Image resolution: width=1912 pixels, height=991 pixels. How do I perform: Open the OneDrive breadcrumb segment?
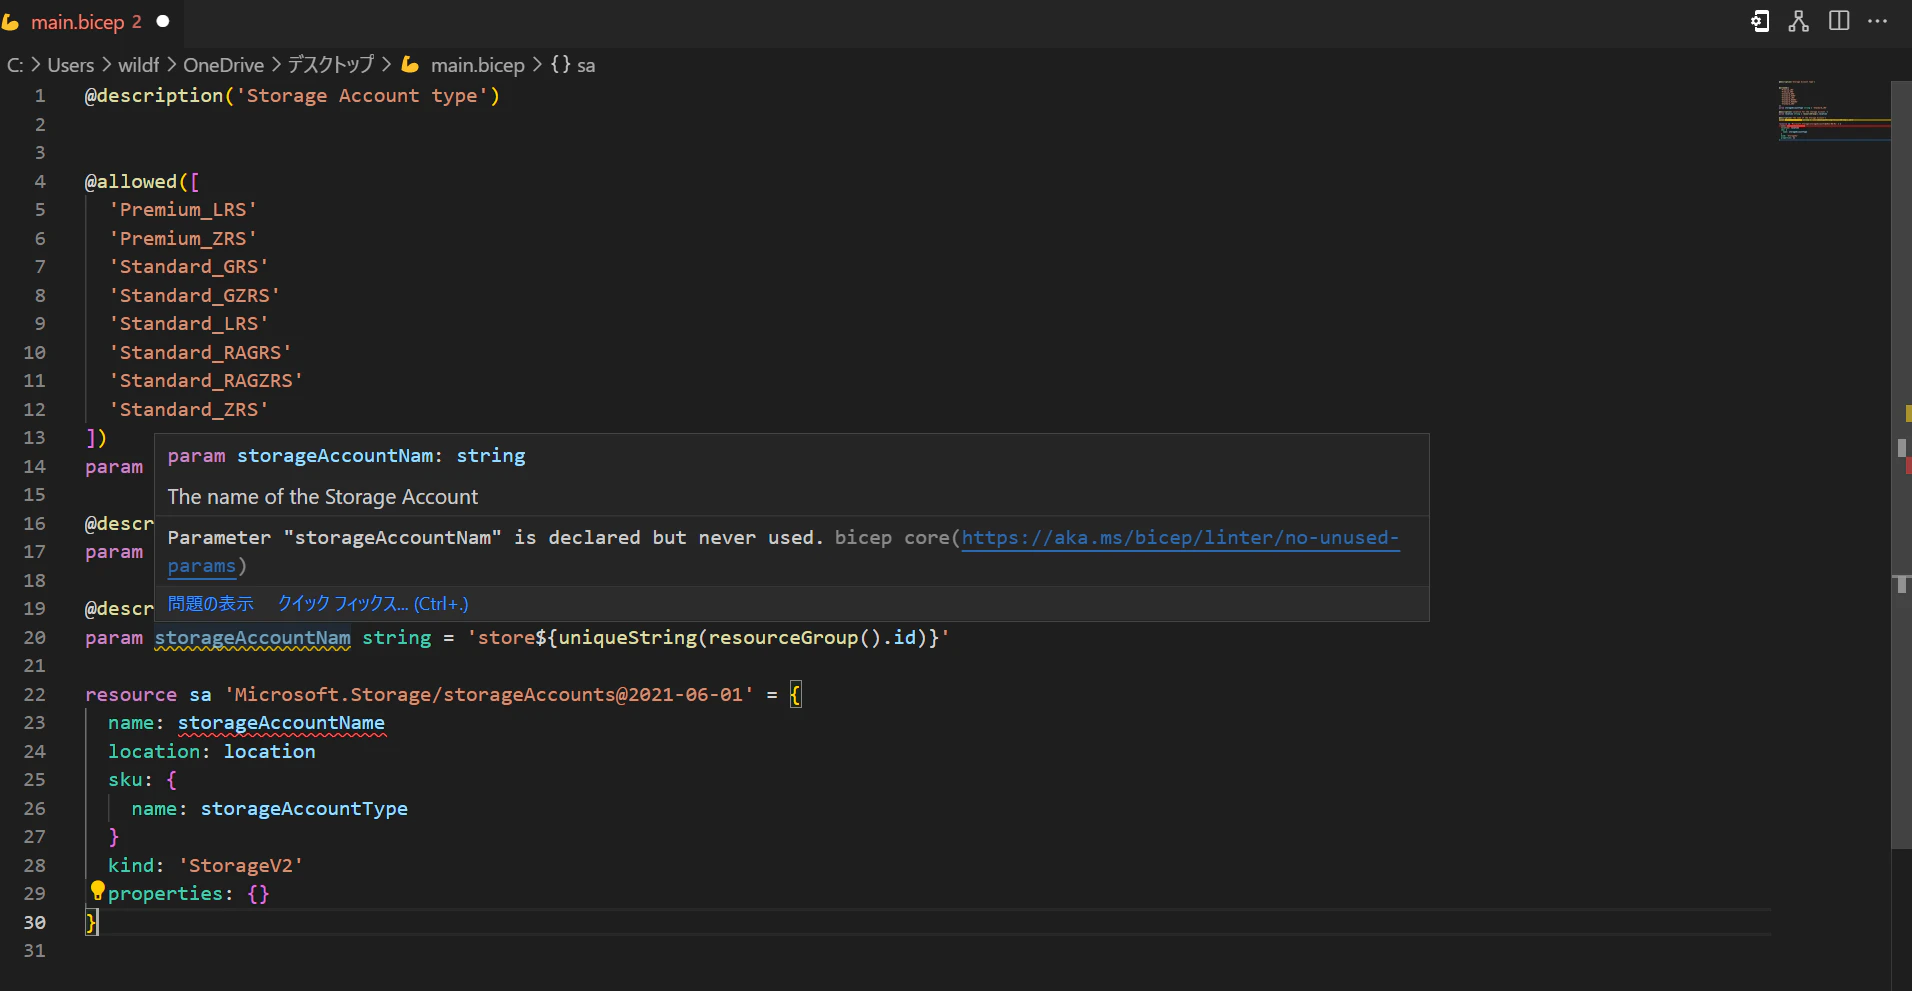click(224, 65)
